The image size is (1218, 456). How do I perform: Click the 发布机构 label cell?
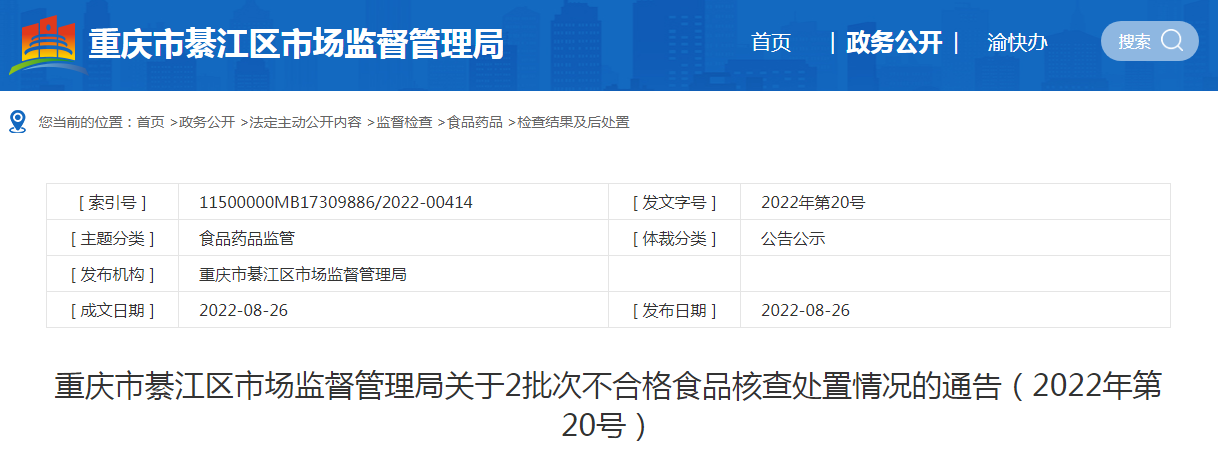(x=112, y=274)
